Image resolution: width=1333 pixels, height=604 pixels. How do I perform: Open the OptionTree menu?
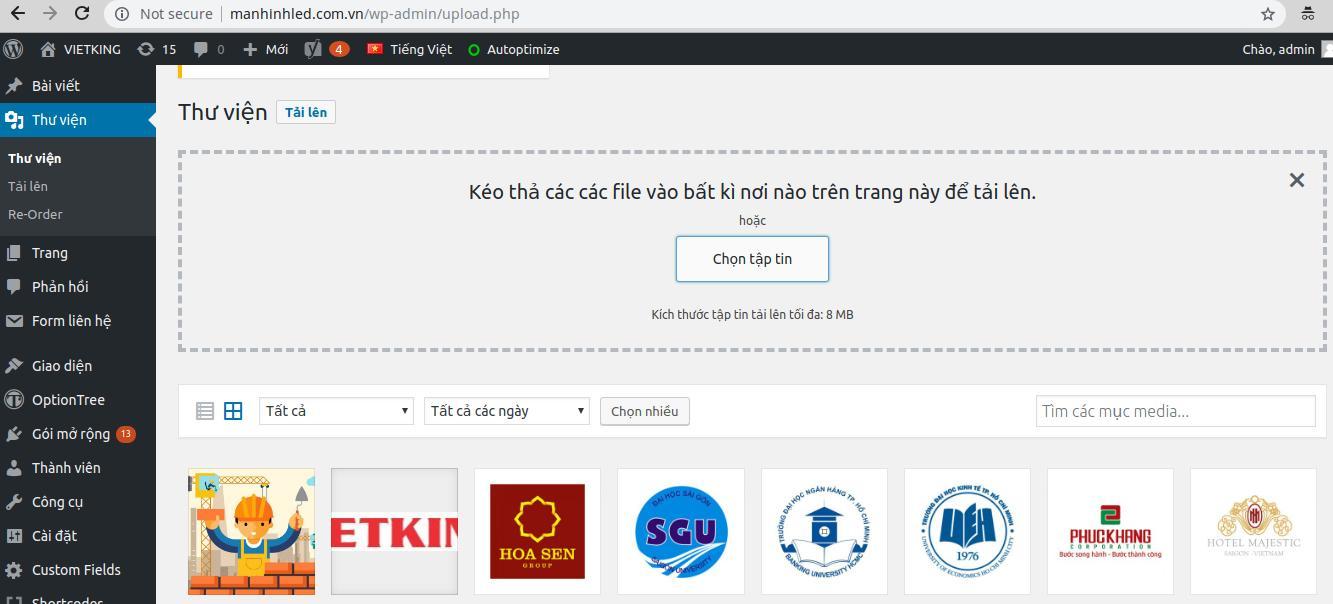78,400
